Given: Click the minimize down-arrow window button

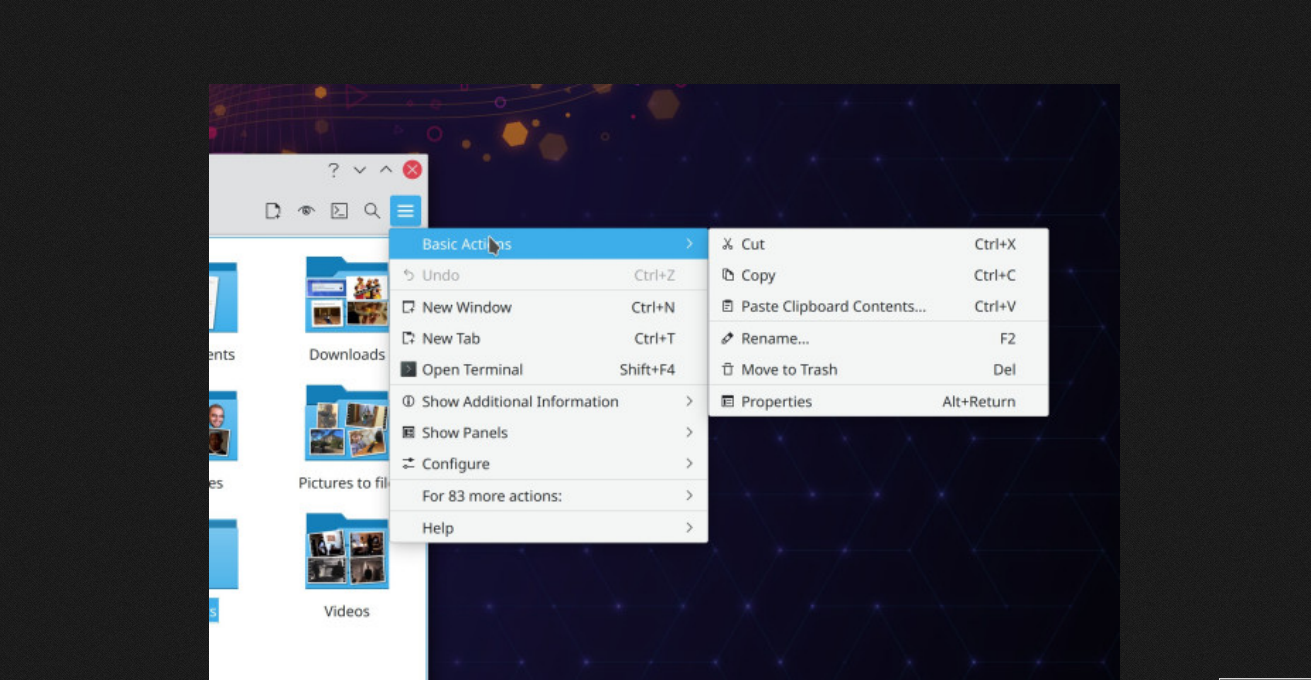Looking at the screenshot, I should [x=360, y=170].
